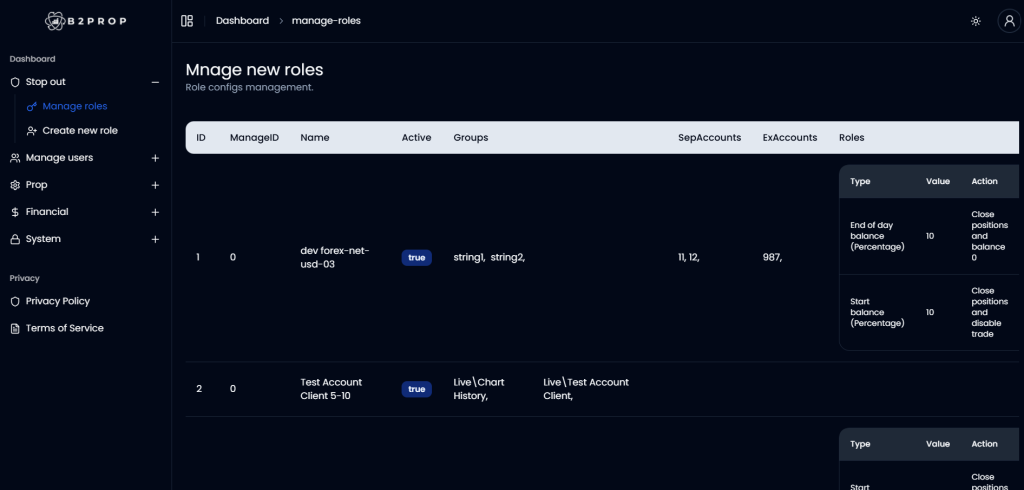Open the Terms of Service link
Screen dimensions: 1024x490
pos(64,328)
